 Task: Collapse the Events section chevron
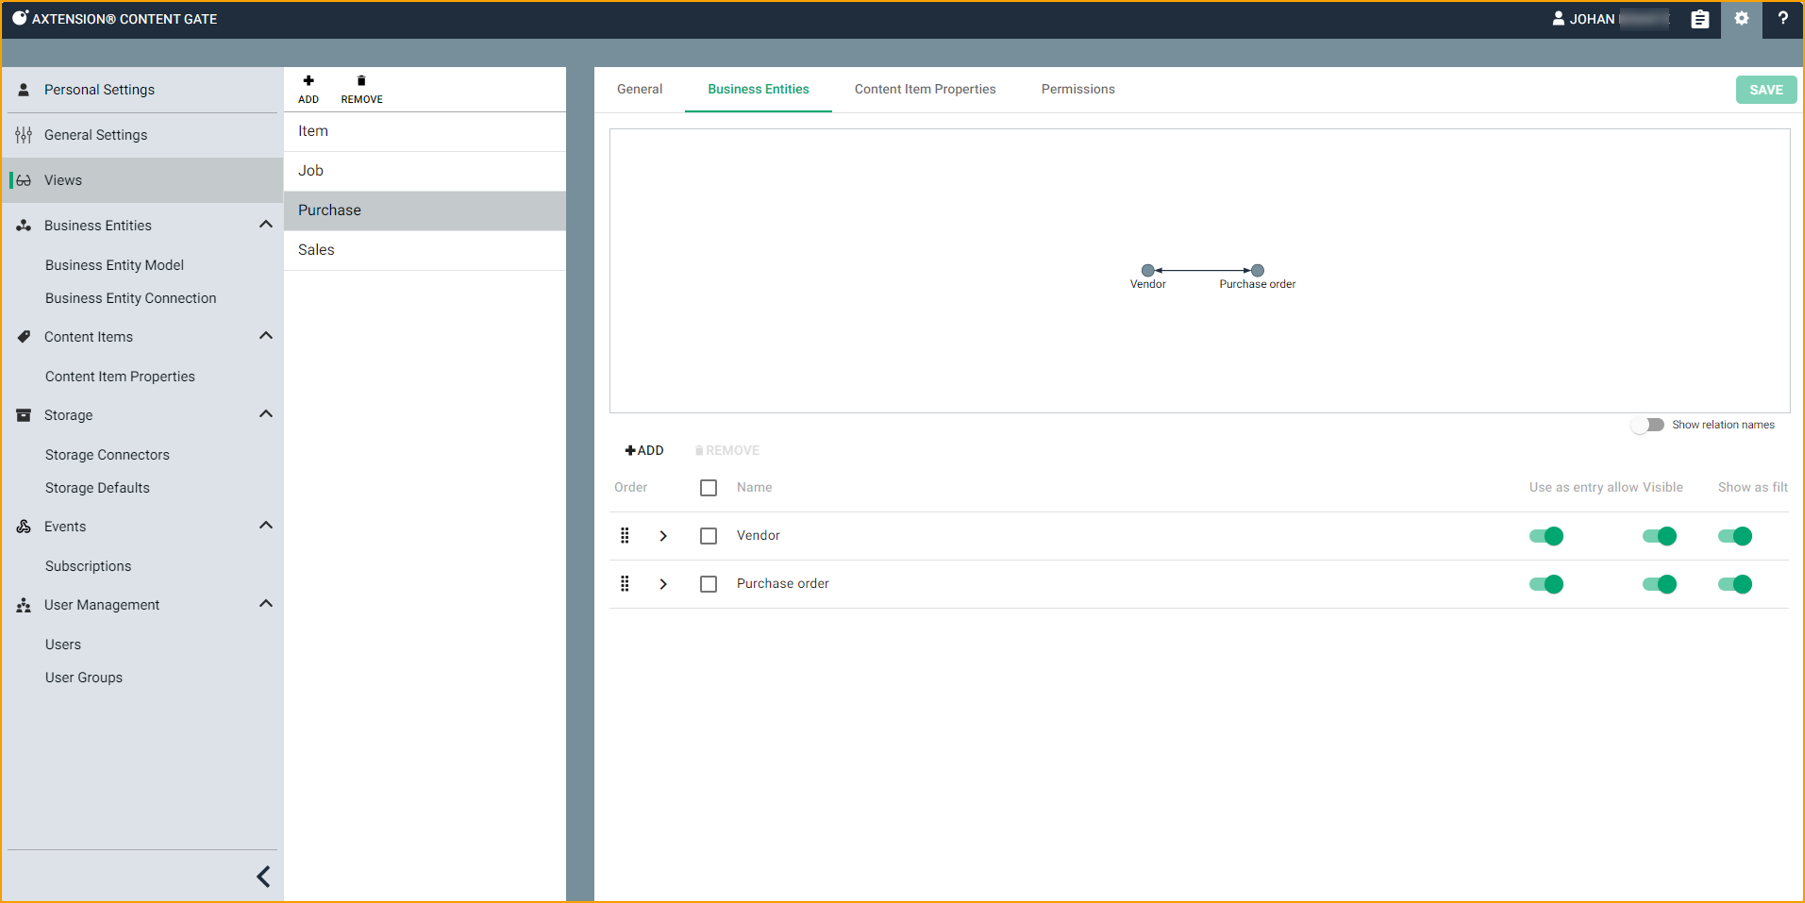click(265, 525)
